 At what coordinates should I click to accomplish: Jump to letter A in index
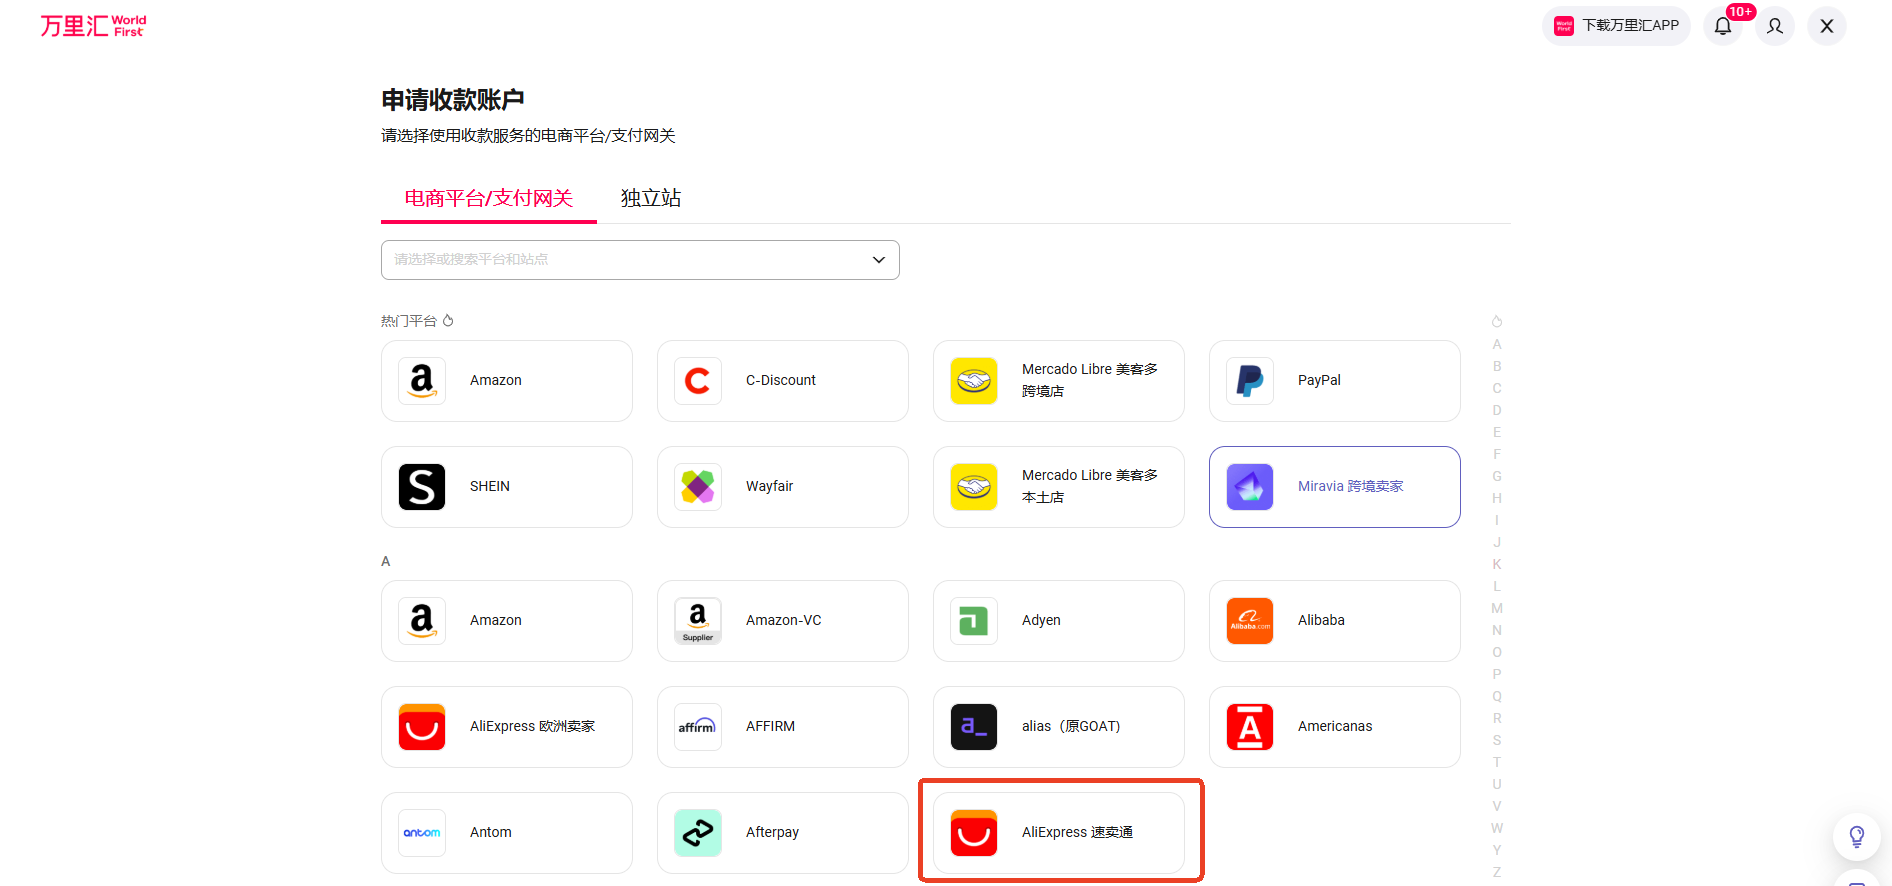1497,344
